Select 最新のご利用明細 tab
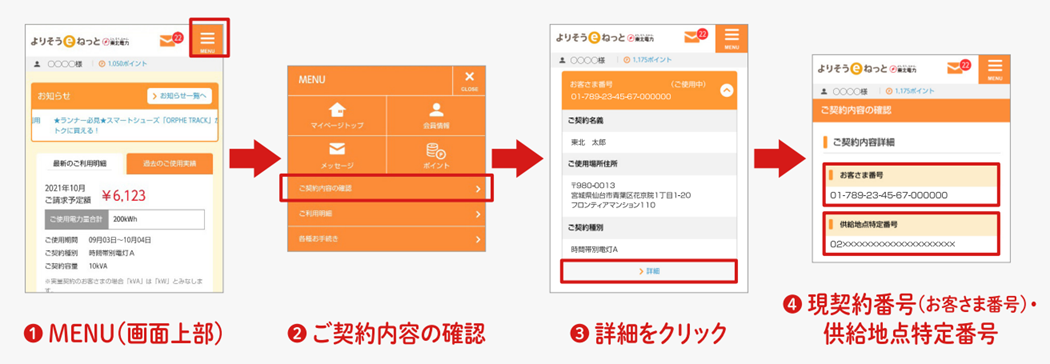 pyautogui.click(x=80, y=164)
